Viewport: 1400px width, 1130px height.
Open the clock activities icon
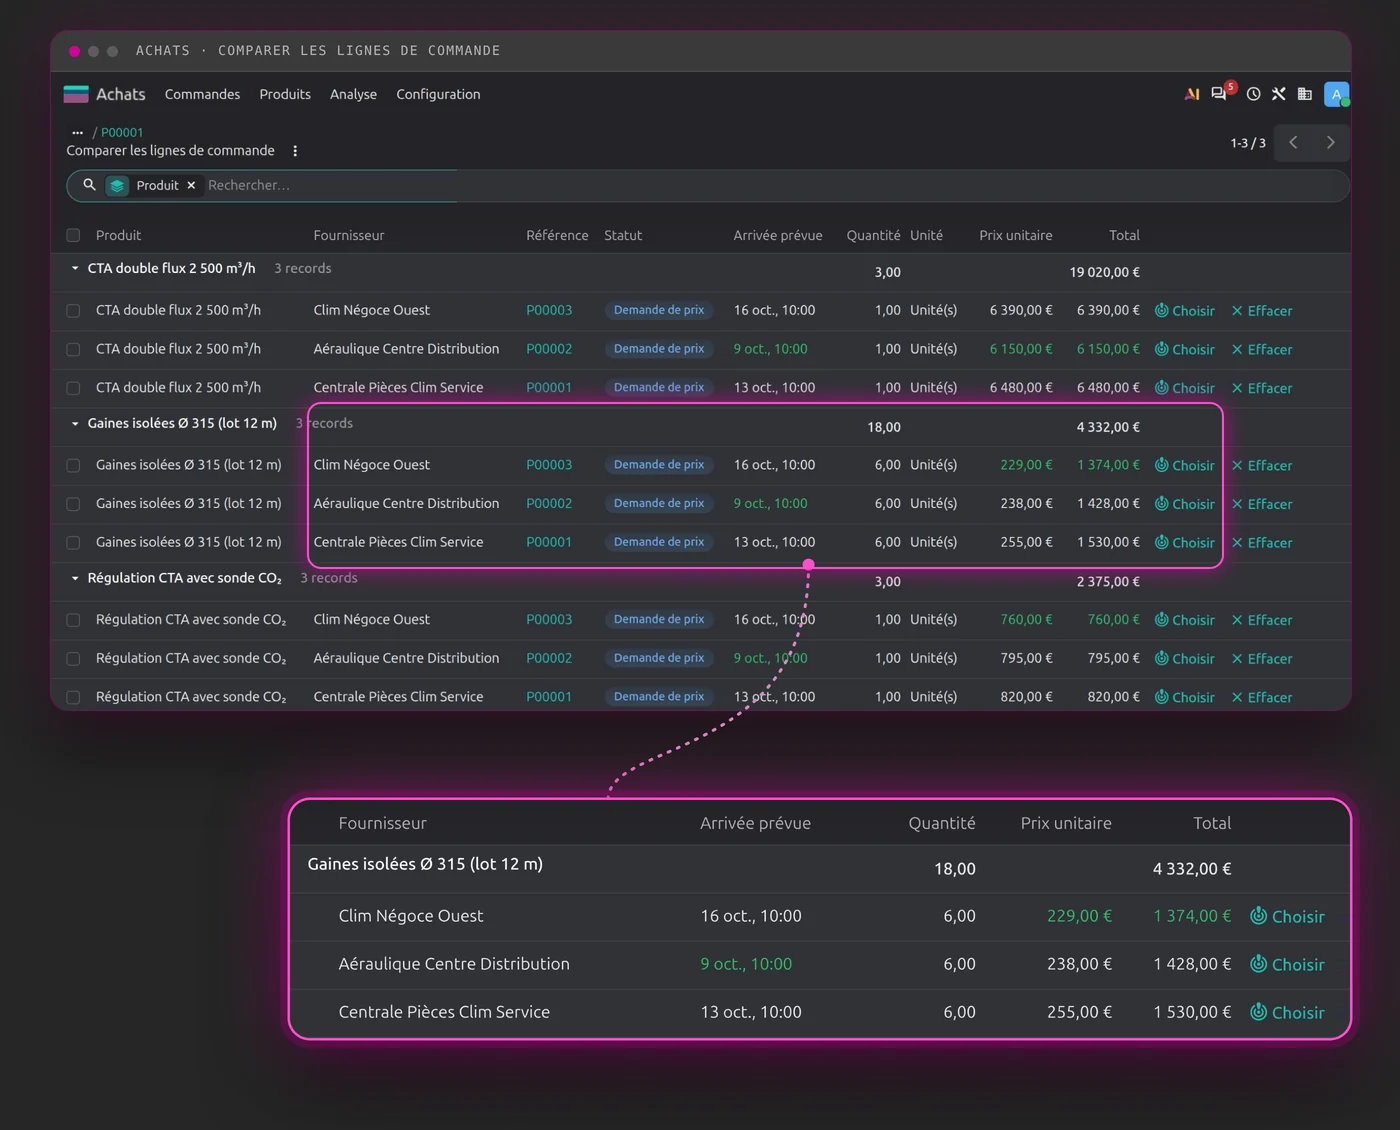pyautogui.click(x=1253, y=94)
